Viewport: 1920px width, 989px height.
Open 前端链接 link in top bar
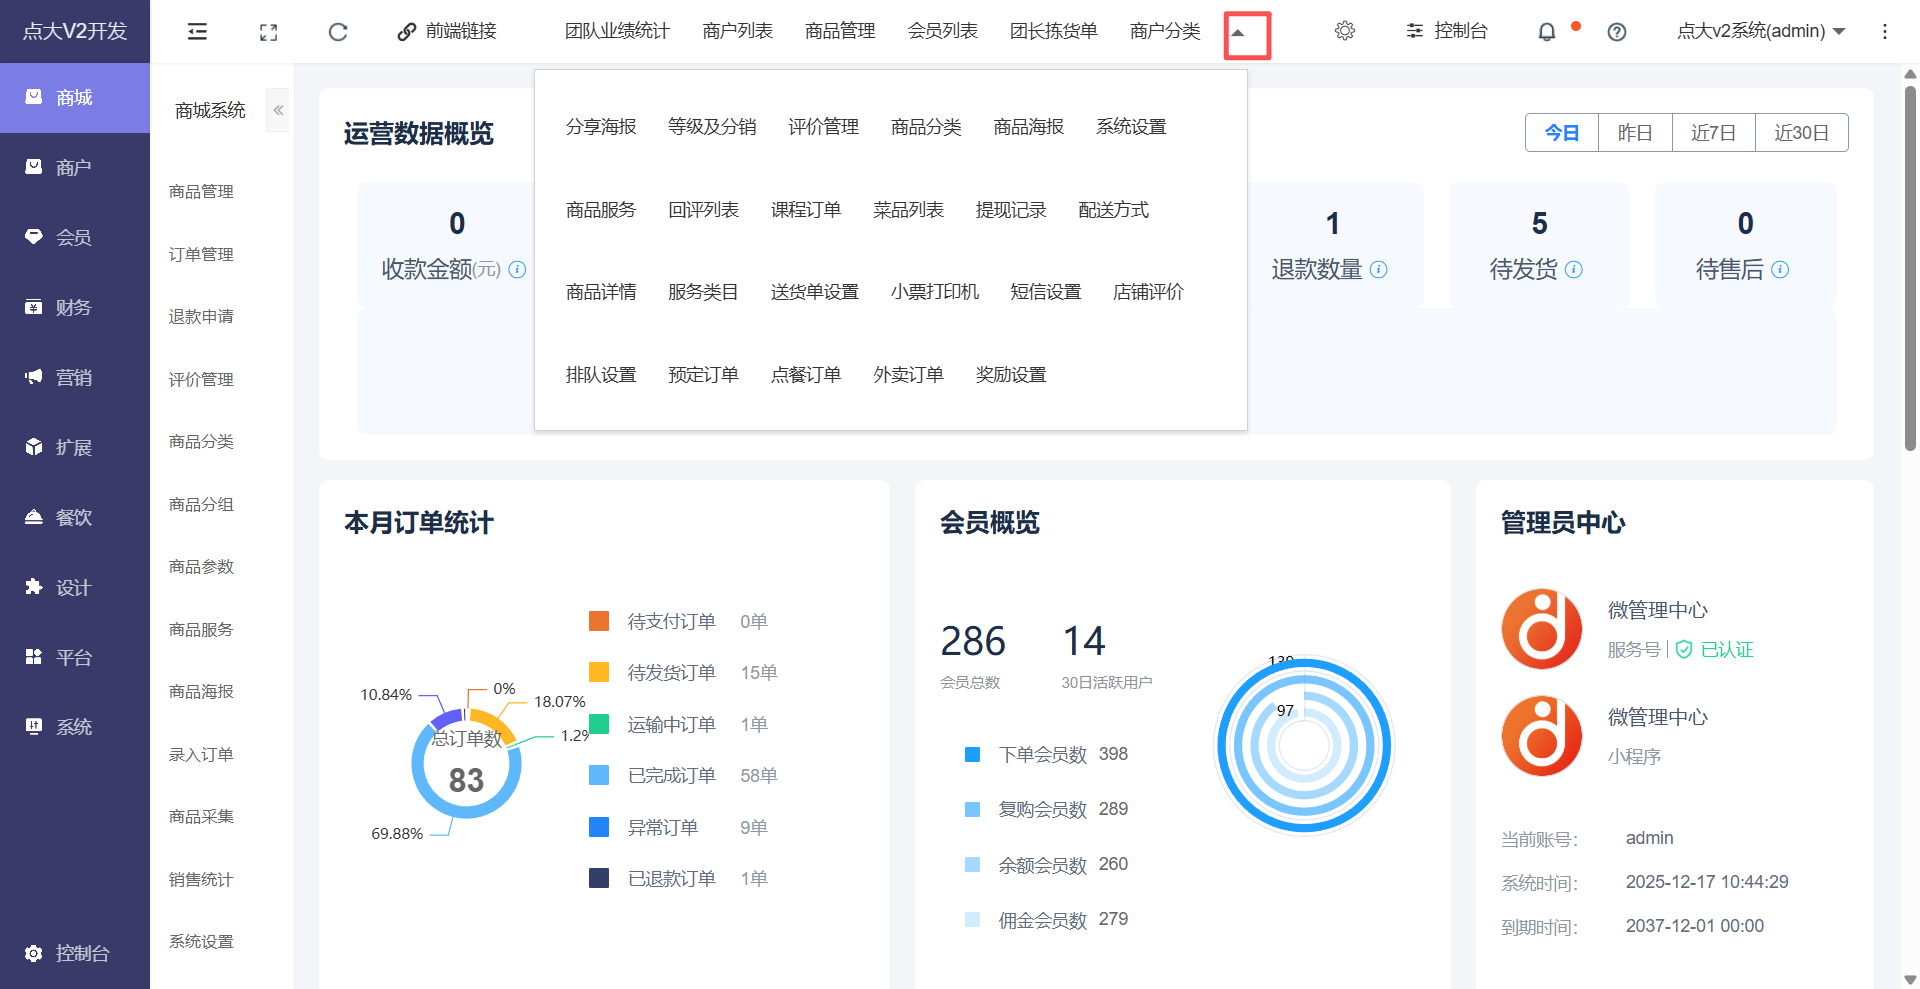(447, 31)
